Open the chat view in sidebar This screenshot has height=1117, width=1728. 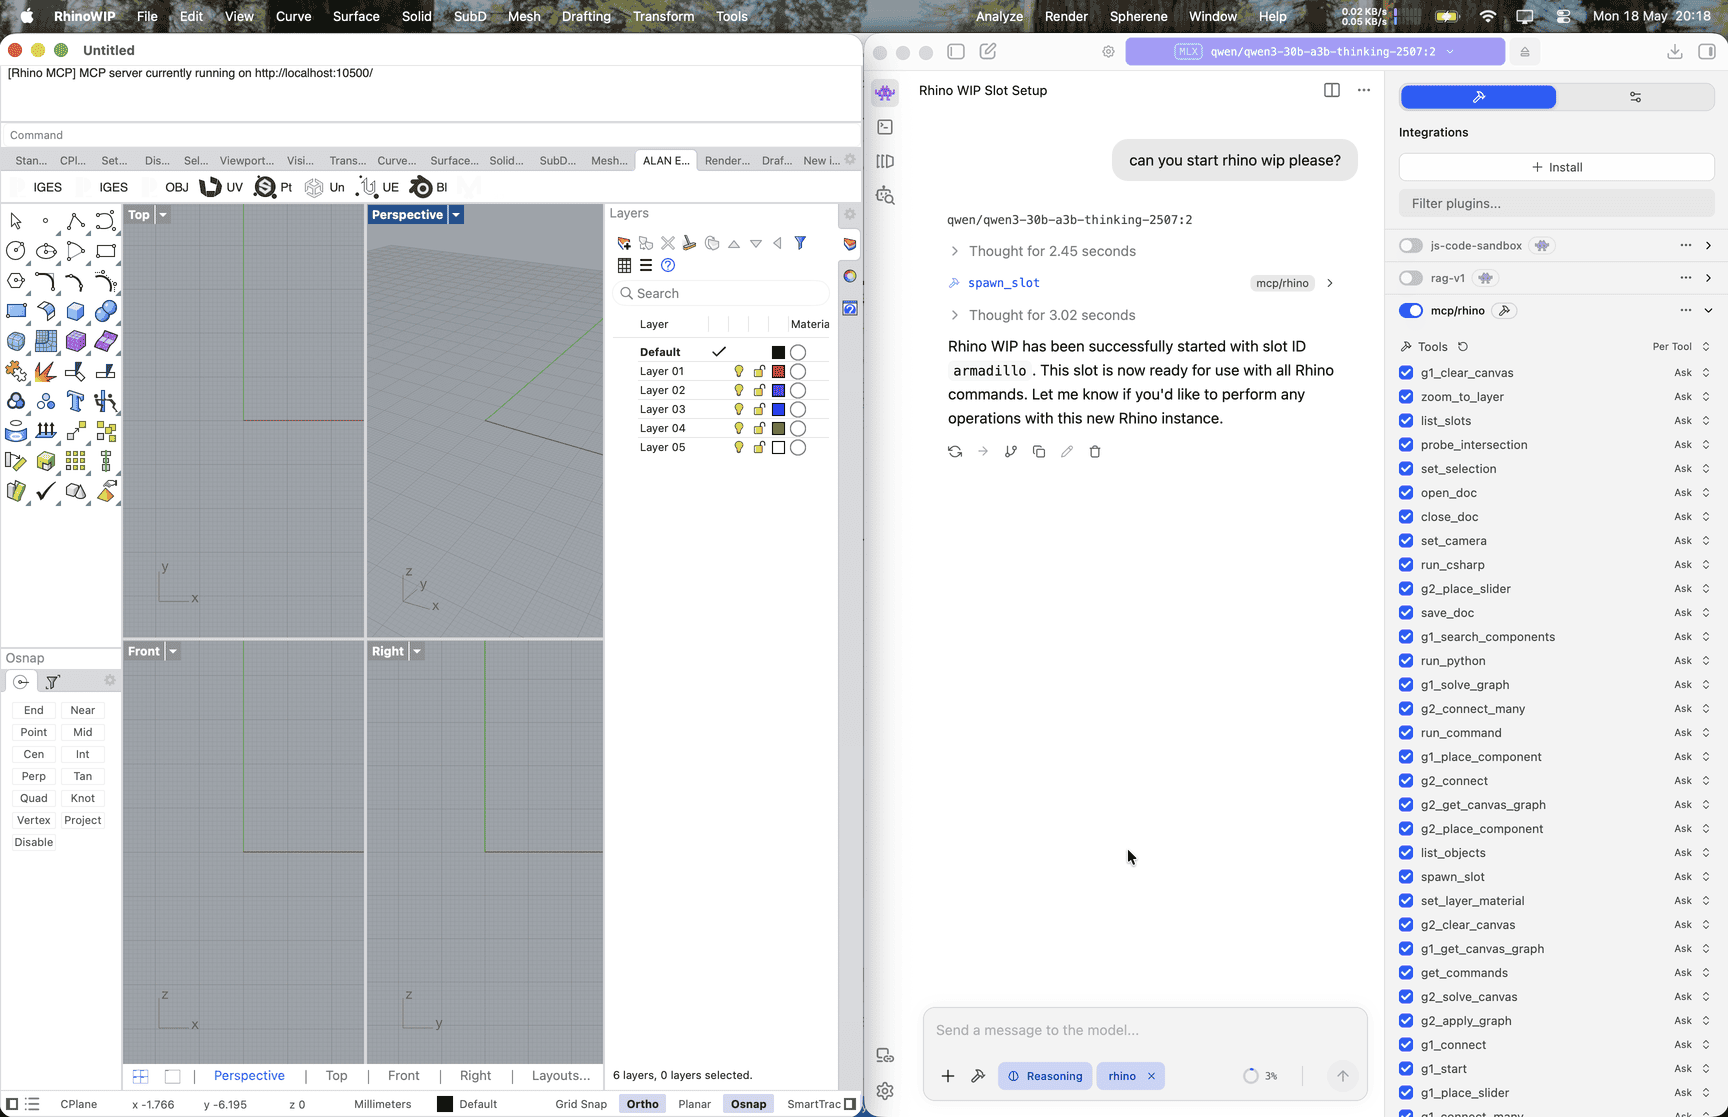click(x=885, y=93)
